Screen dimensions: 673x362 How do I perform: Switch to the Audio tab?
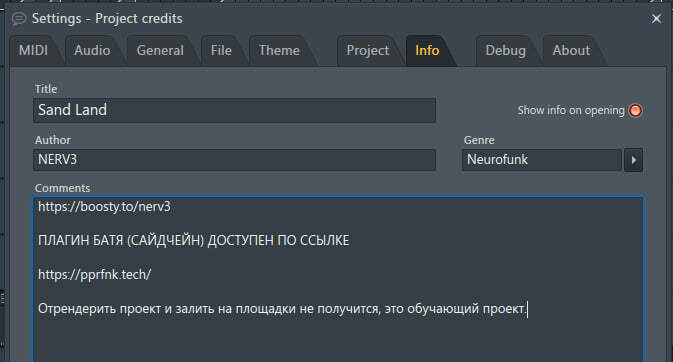tap(92, 51)
